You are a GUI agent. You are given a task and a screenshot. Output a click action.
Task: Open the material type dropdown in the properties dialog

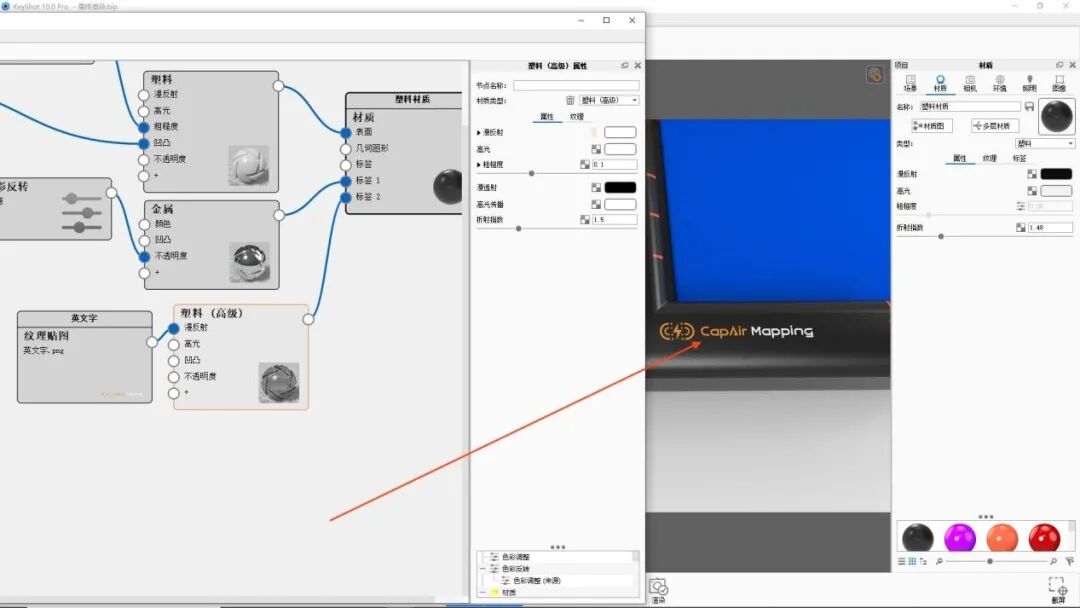pyautogui.click(x=608, y=100)
